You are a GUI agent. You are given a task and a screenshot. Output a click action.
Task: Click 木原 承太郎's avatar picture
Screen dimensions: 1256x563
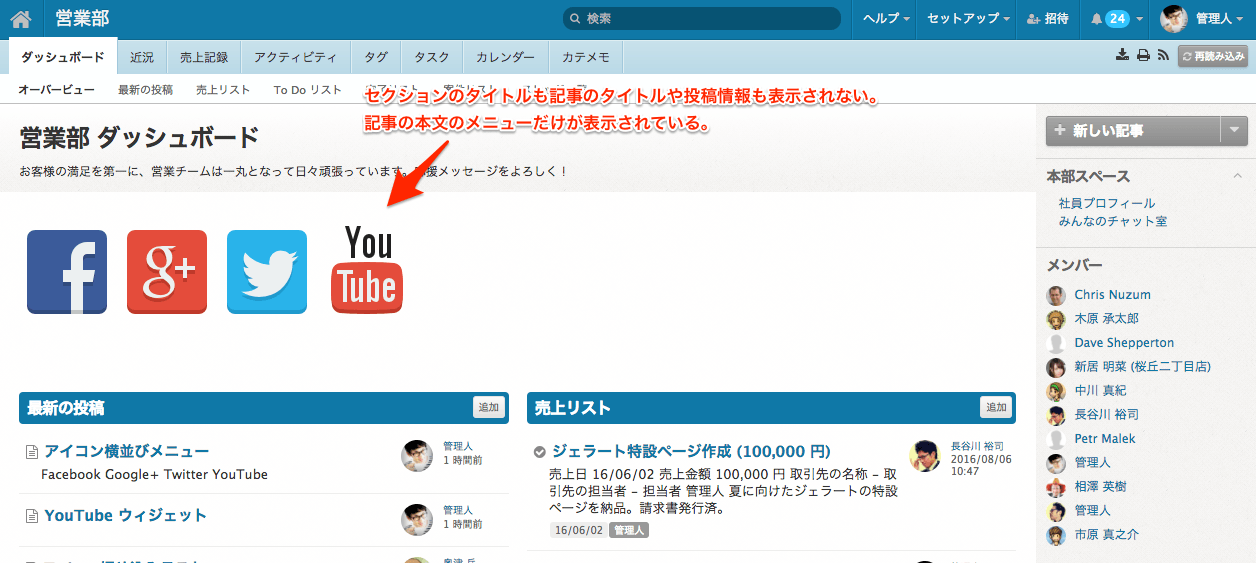1056,319
